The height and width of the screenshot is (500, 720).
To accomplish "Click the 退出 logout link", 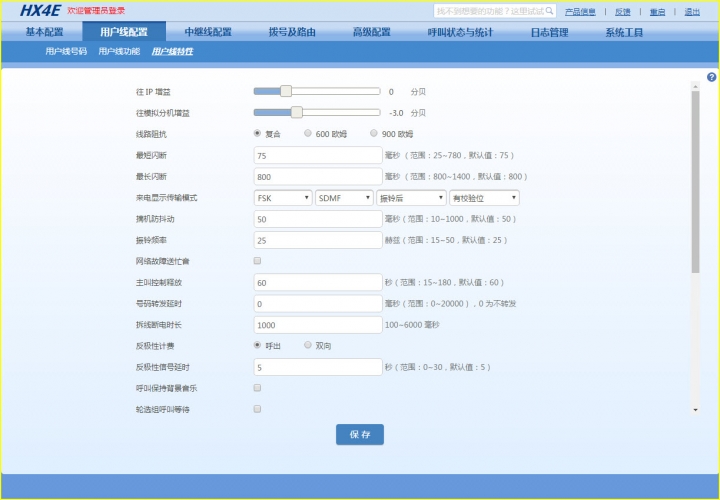I will (x=692, y=11).
